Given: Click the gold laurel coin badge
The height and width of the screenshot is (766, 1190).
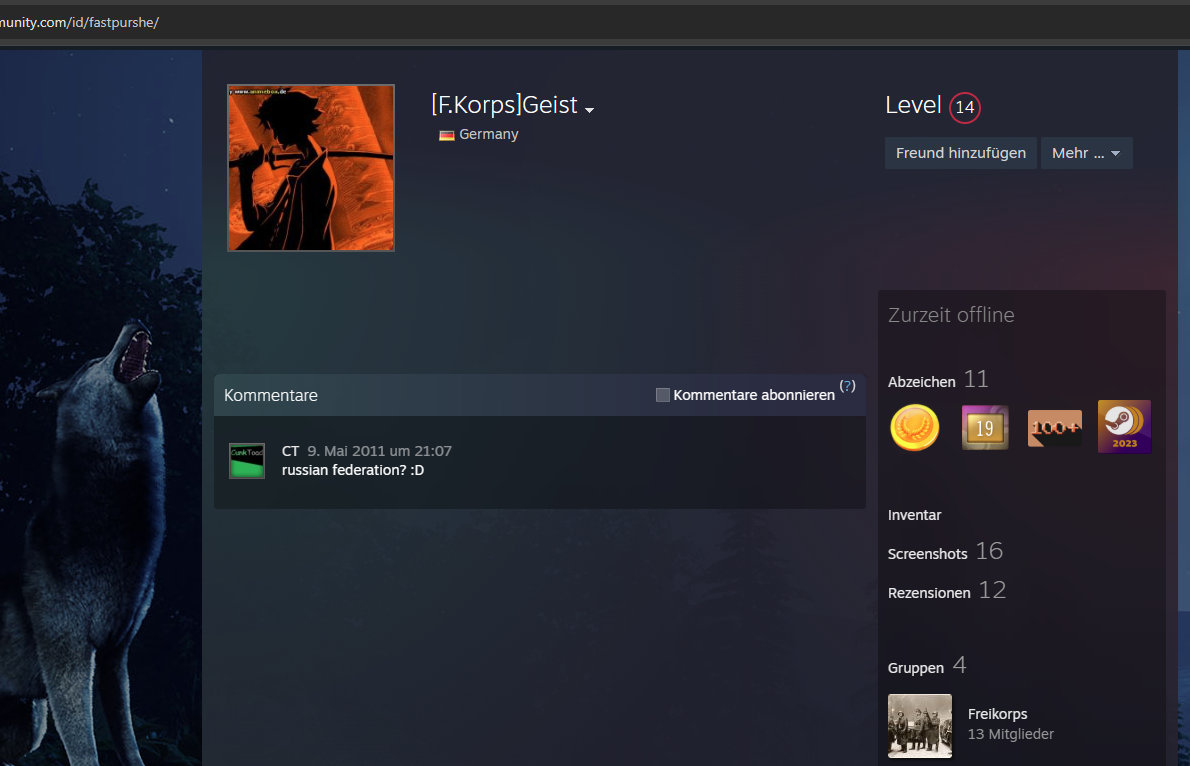Looking at the screenshot, I should point(915,428).
